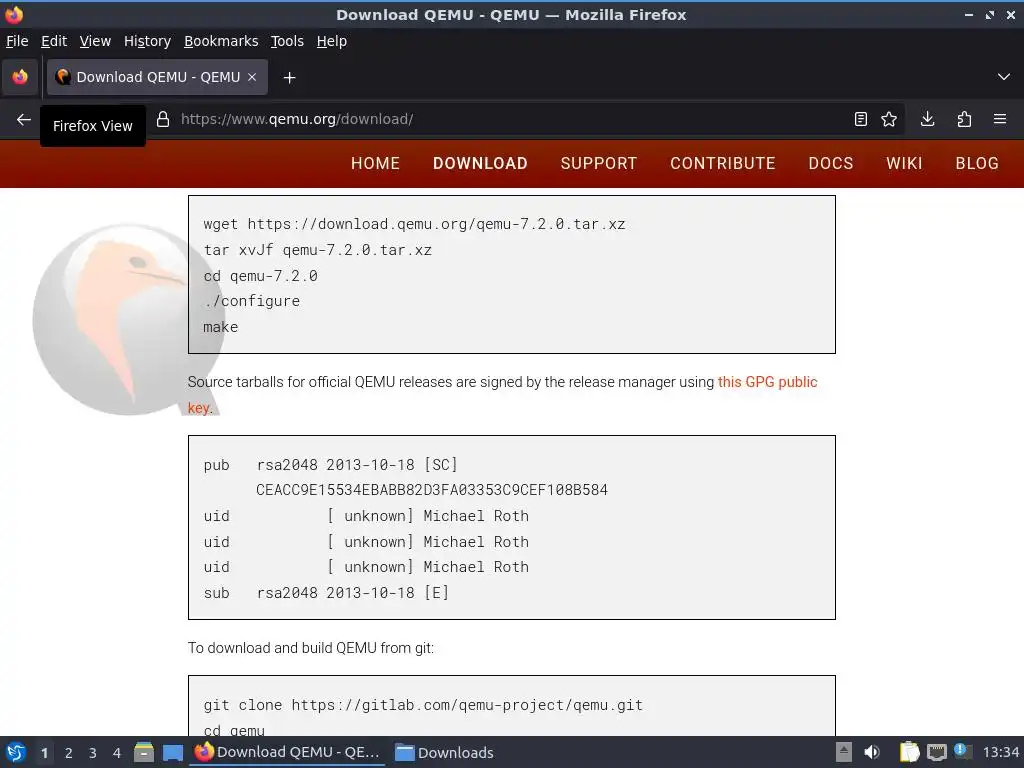Image resolution: width=1024 pixels, height=768 pixels.
Task: Switch to workspace 3 in taskbar
Action: [x=93, y=753]
